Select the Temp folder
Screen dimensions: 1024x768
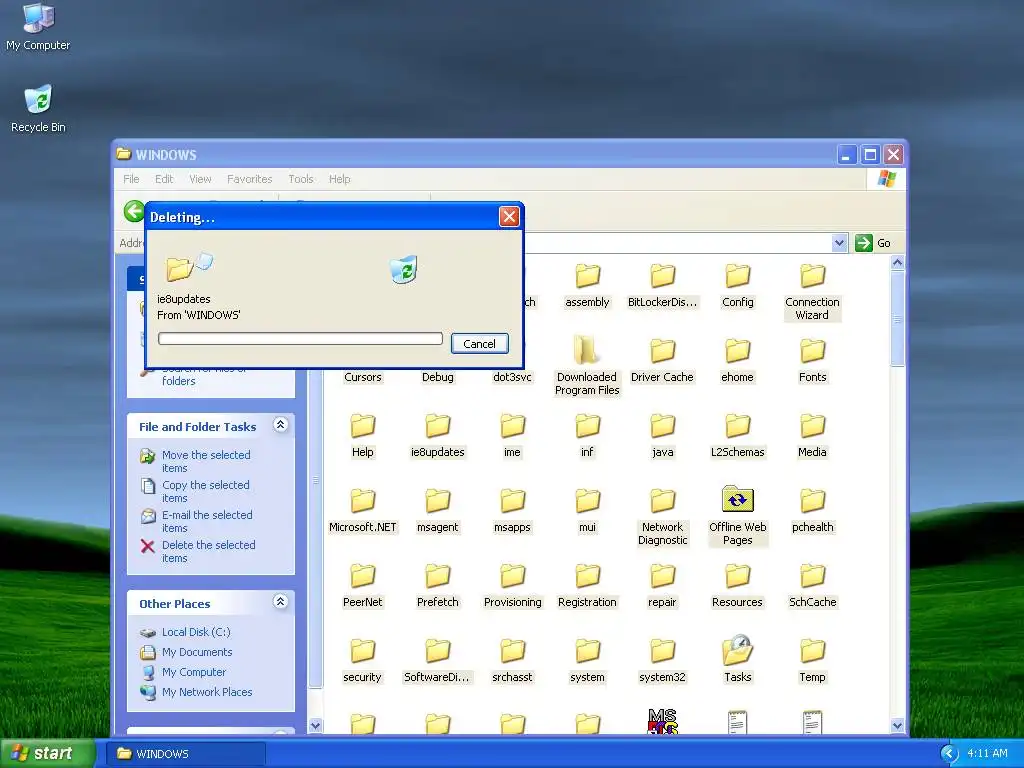[812, 661]
